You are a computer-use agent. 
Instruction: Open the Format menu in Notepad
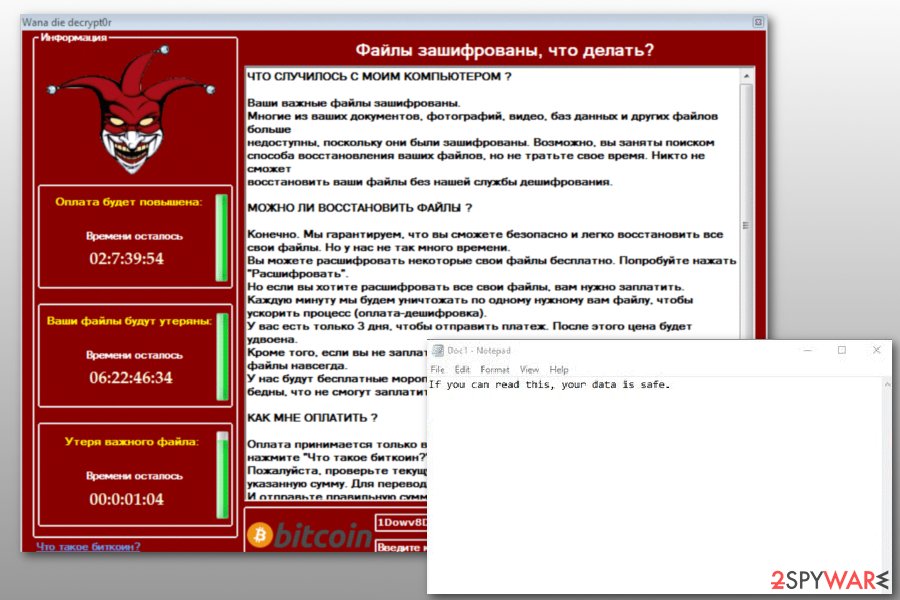[x=494, y=370]
